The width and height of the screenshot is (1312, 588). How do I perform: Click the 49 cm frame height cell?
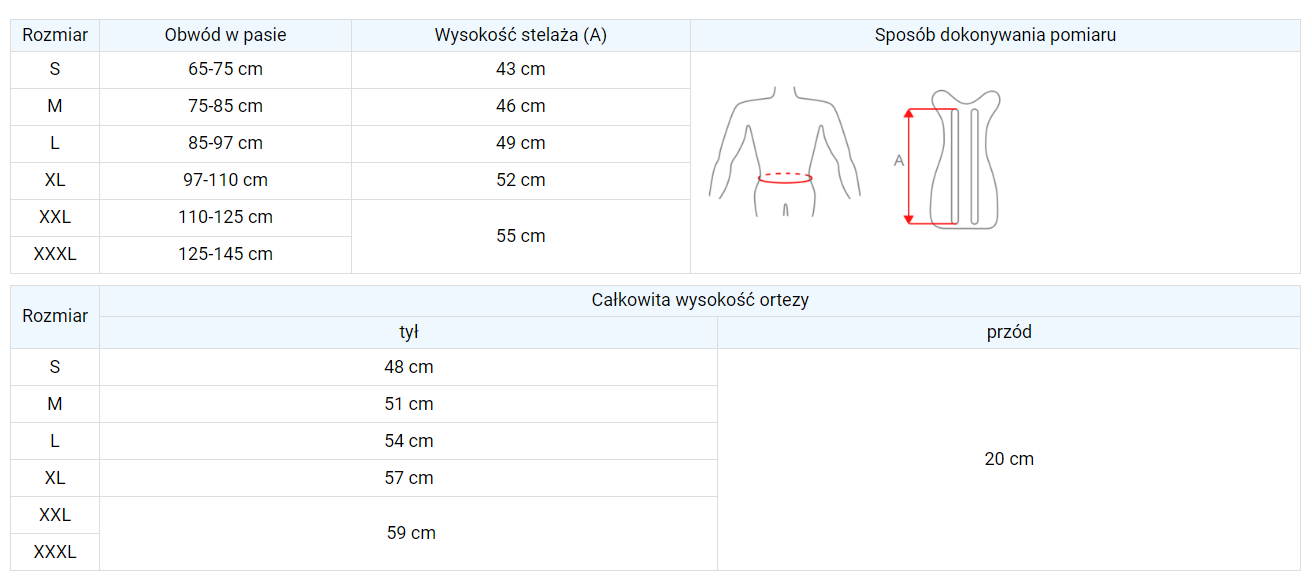point(520,143)
